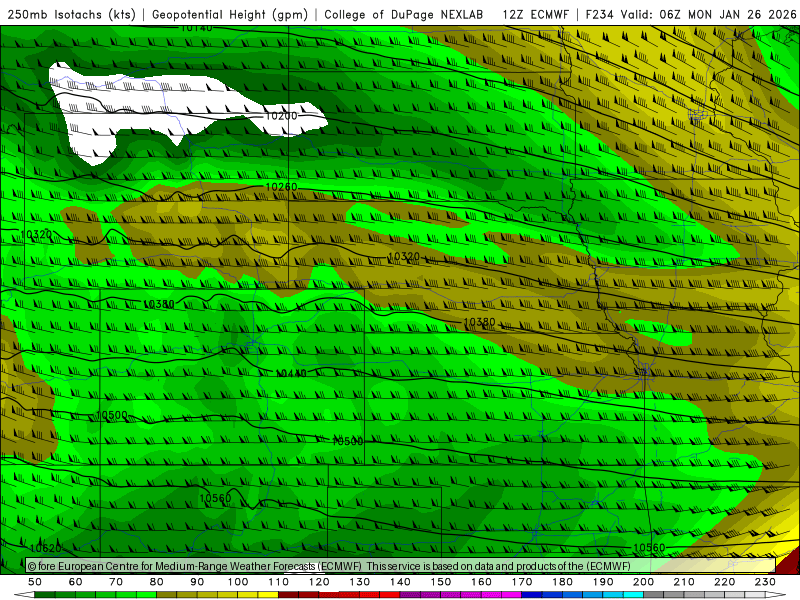The height and width of the screenshot is (600, 800).
Task: Click the 10620 height contour label
Action: pyautogui.click(x=45, y=548)
